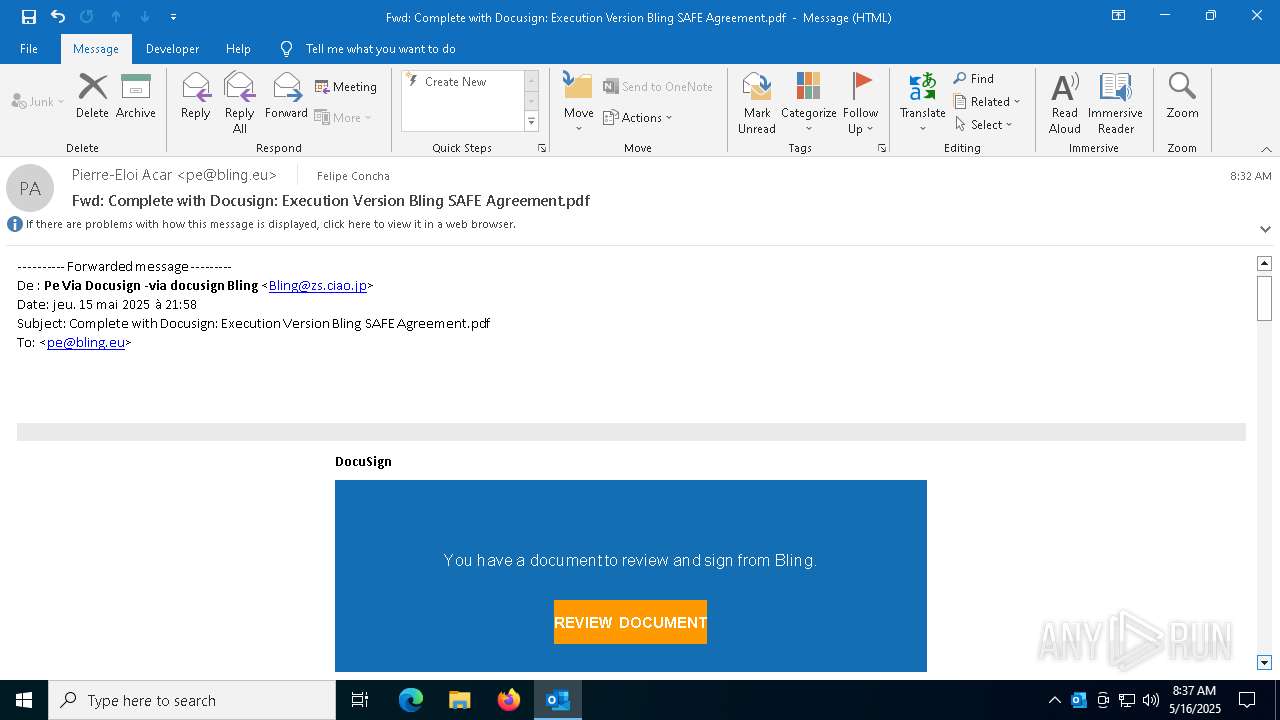Expand the message header chevron
This screenshot has height=720, width=1280.
click(x=1265, y=229)
